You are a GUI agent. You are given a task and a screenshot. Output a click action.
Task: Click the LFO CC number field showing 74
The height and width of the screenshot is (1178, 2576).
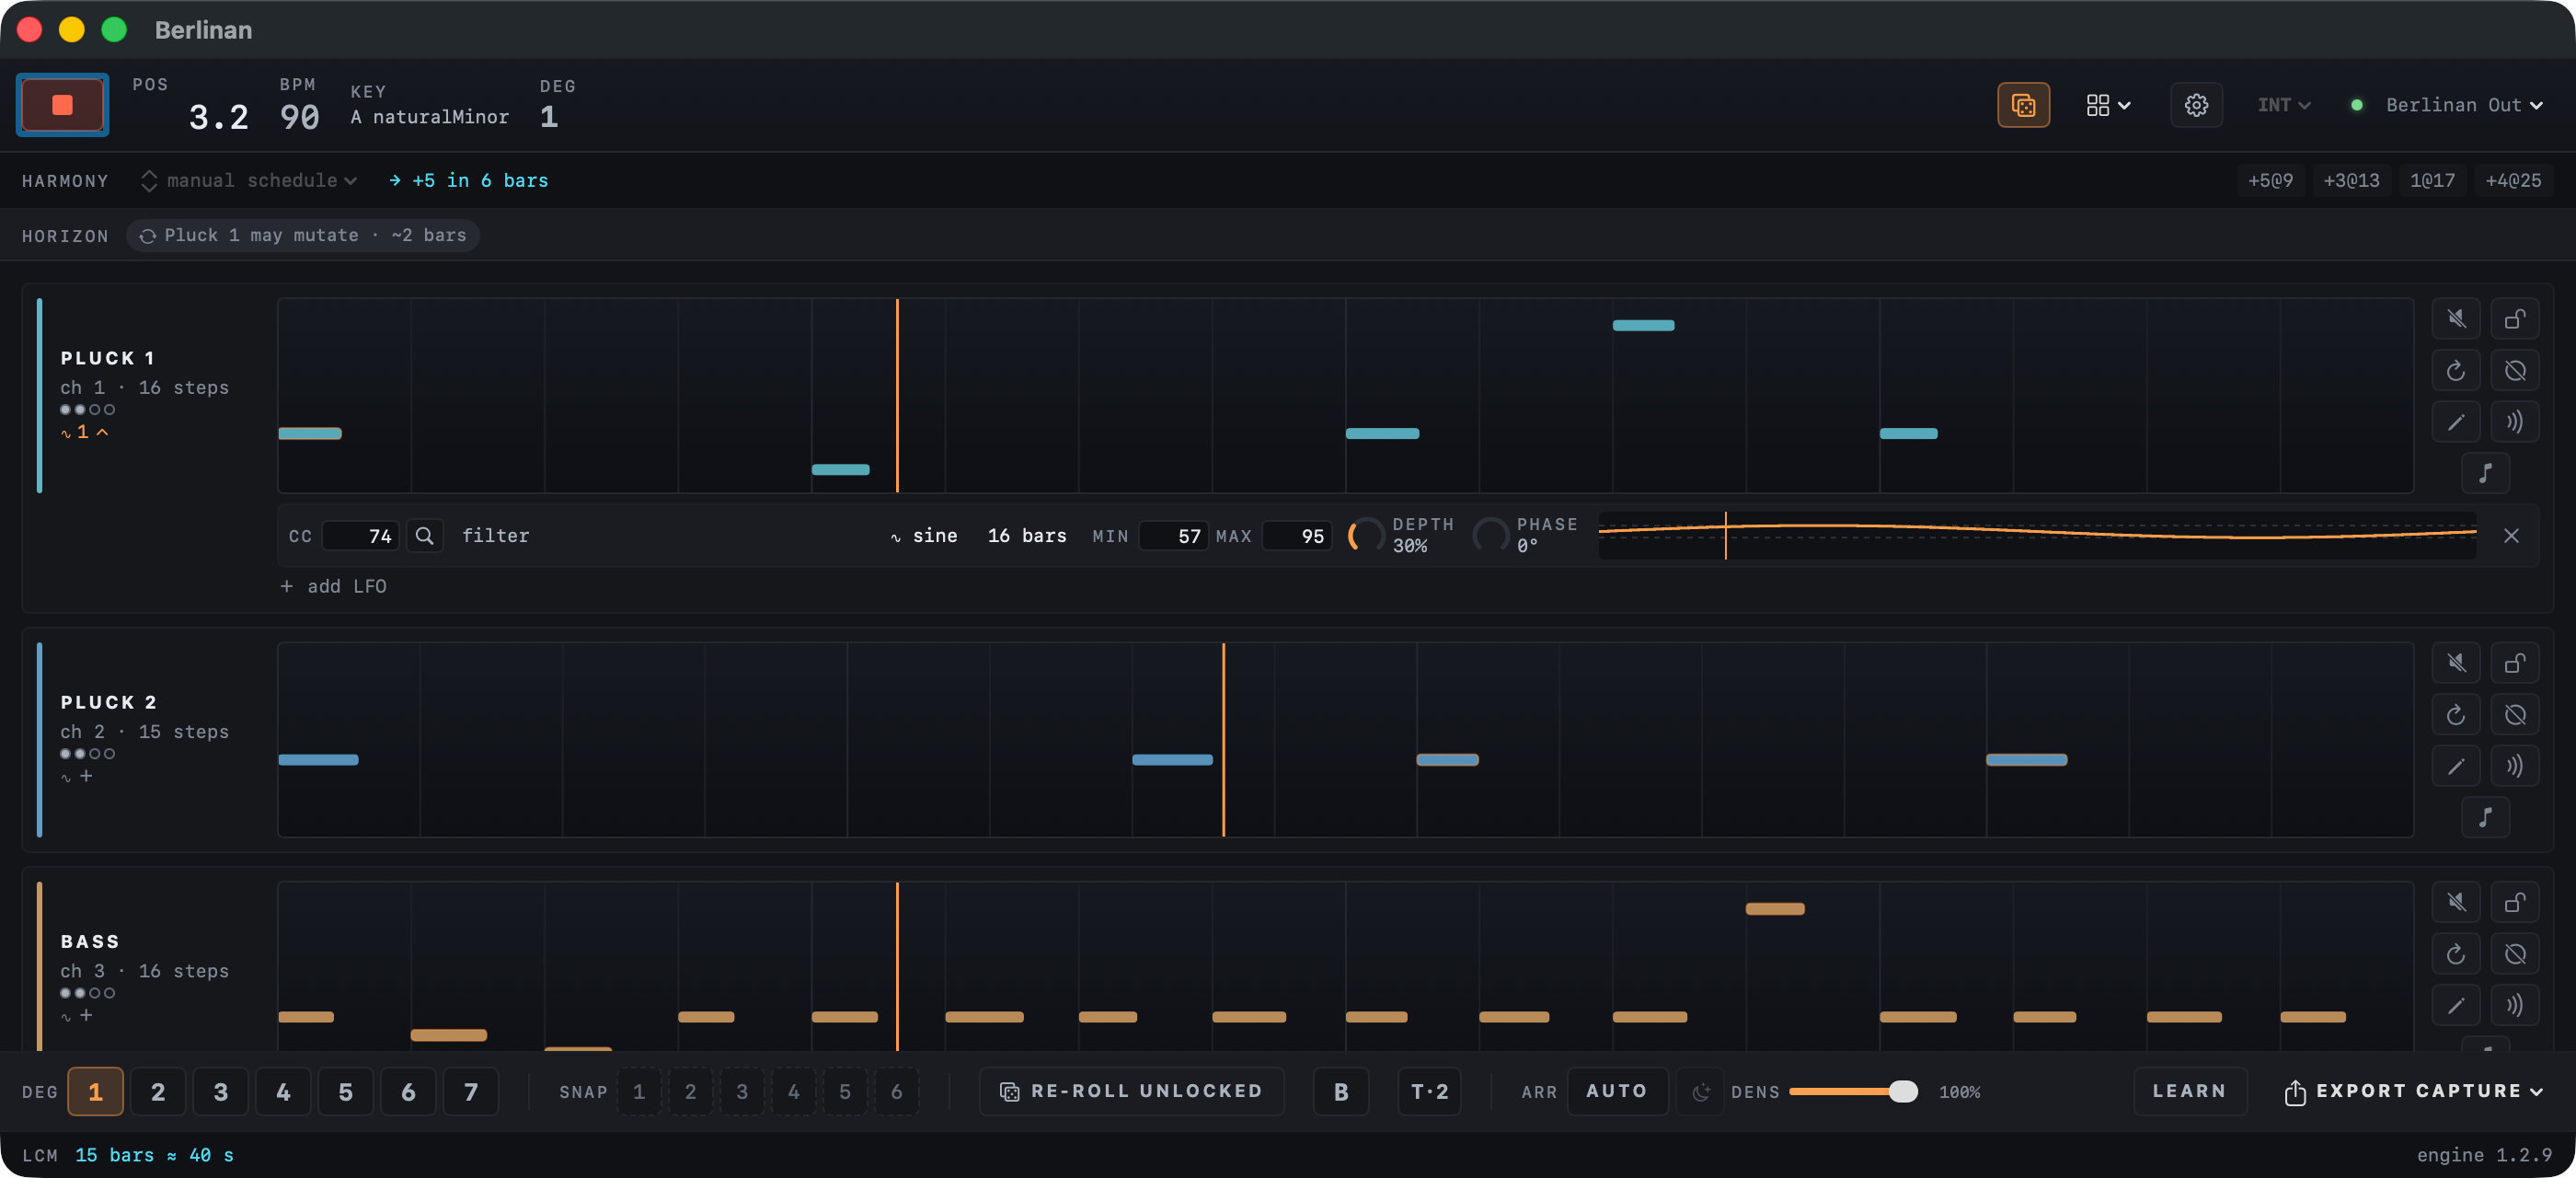point(360,536)
